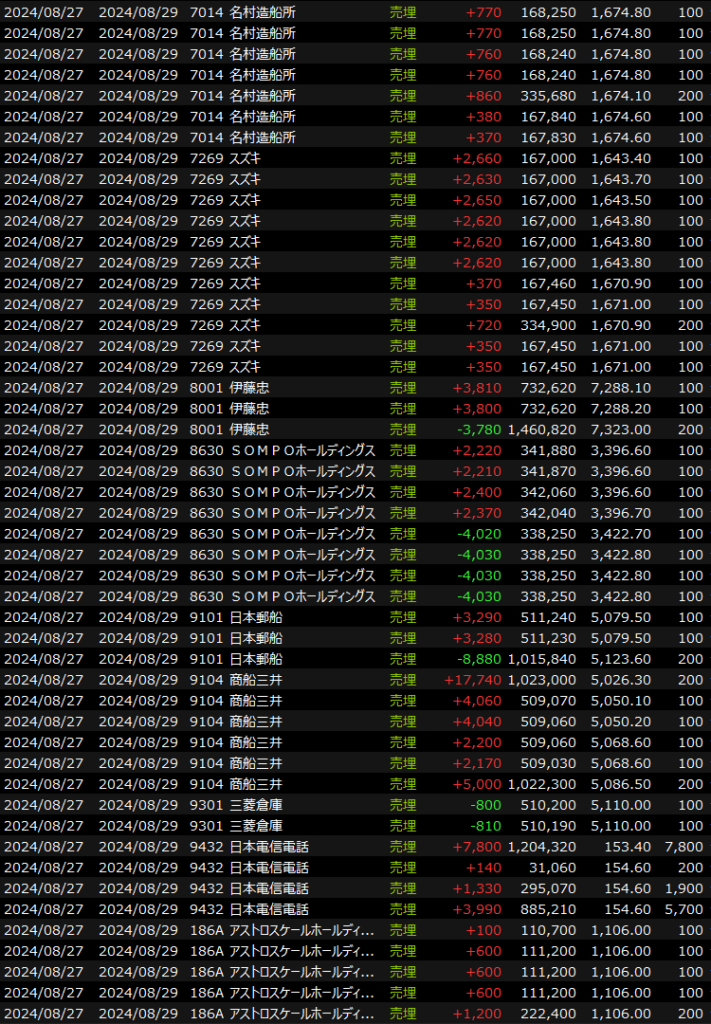Select the 1,460,820 amount cell
Viewport: 711px width, 1024px height.
(541, 429)
